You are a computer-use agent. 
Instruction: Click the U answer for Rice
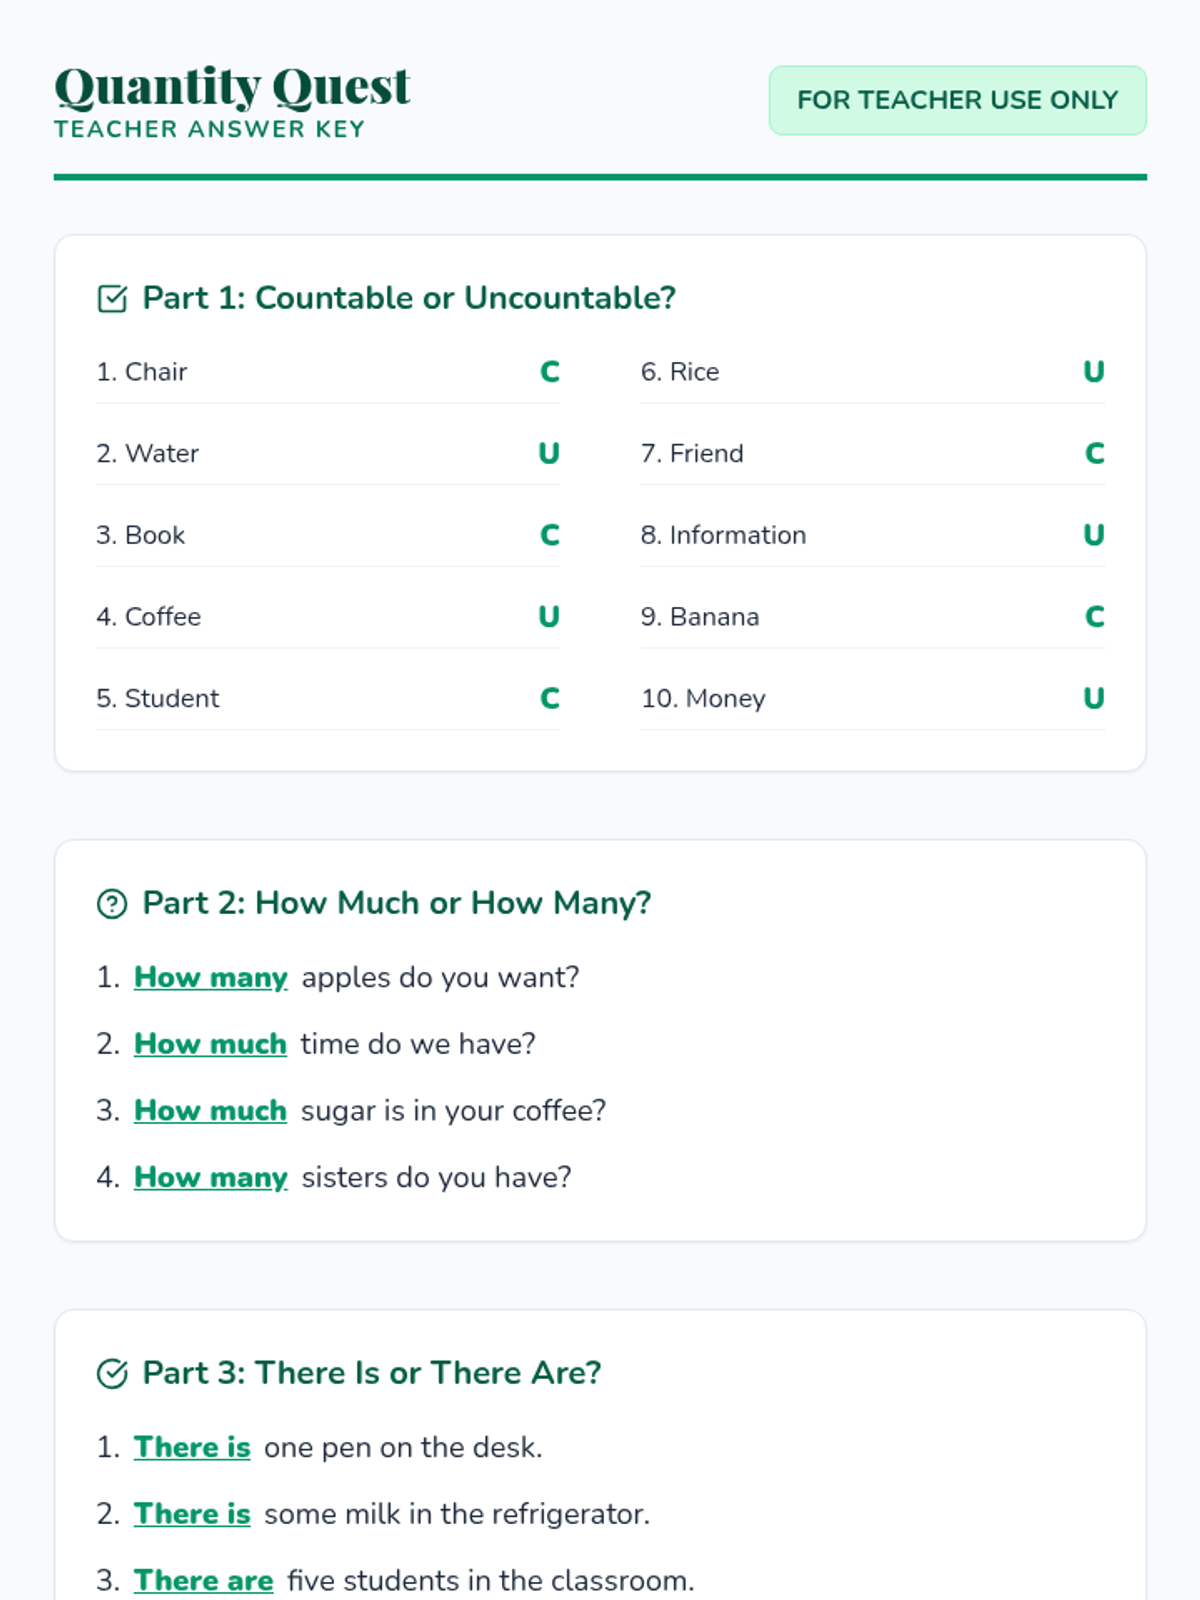point(1093,372)
